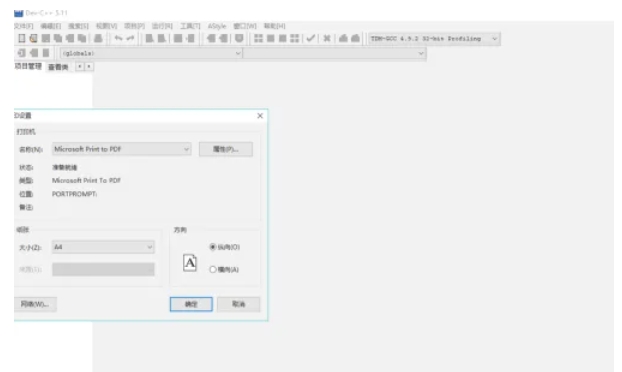Click the Replace toolbar icon
Viewport: 622px width, 372px height.
pos(161,38)
